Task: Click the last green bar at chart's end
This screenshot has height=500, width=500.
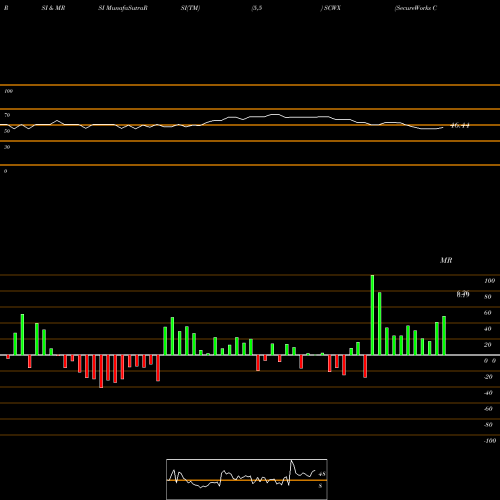Action: pos(444,335)
